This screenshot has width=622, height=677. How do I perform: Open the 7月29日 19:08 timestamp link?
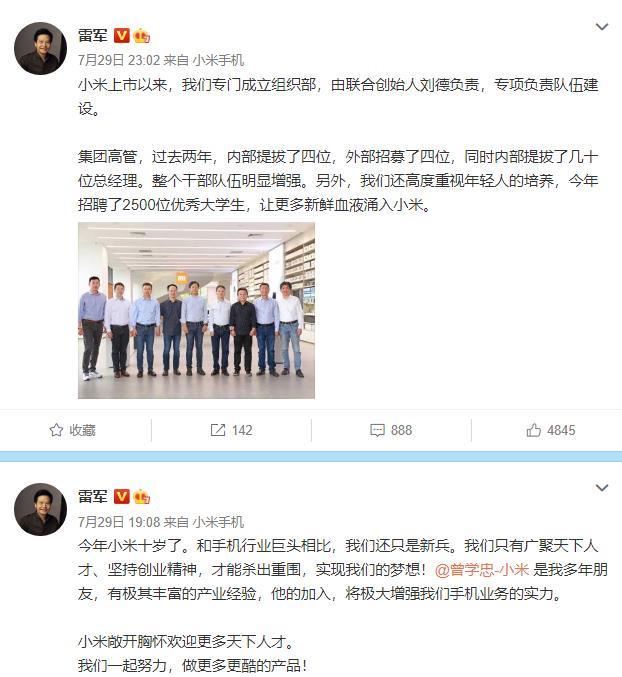click(119, 522)
